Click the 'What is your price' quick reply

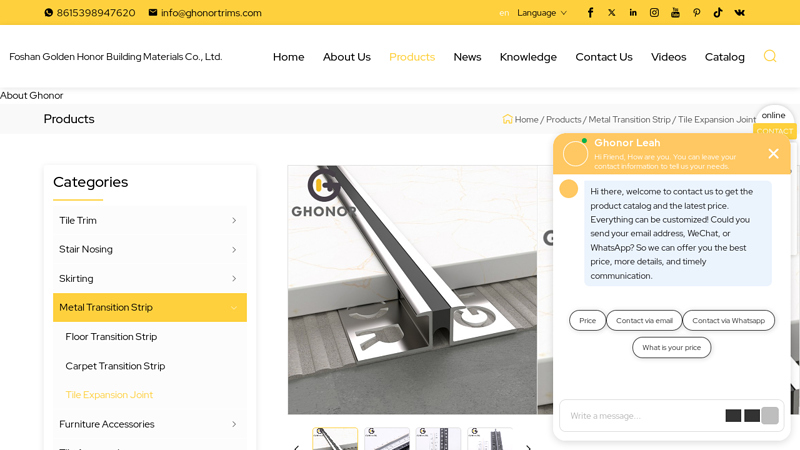(671, 348)
